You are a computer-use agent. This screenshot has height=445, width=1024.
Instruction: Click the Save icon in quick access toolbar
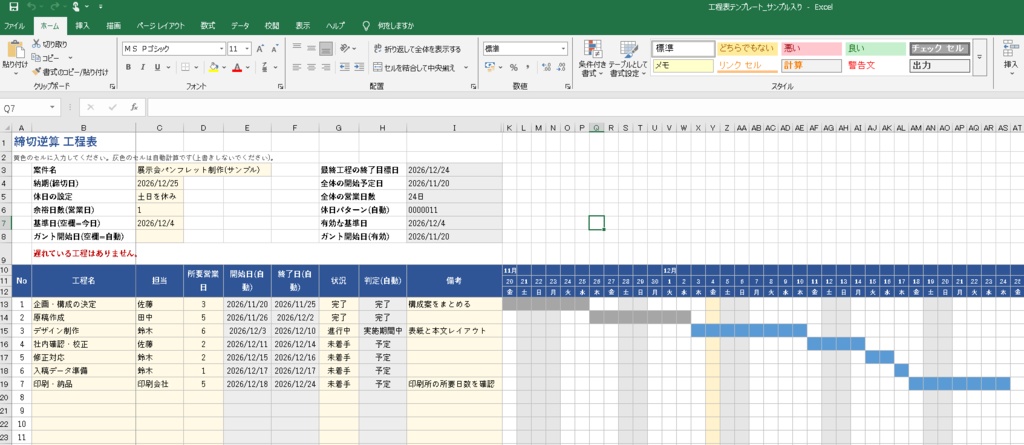click(x=14, y=7)
